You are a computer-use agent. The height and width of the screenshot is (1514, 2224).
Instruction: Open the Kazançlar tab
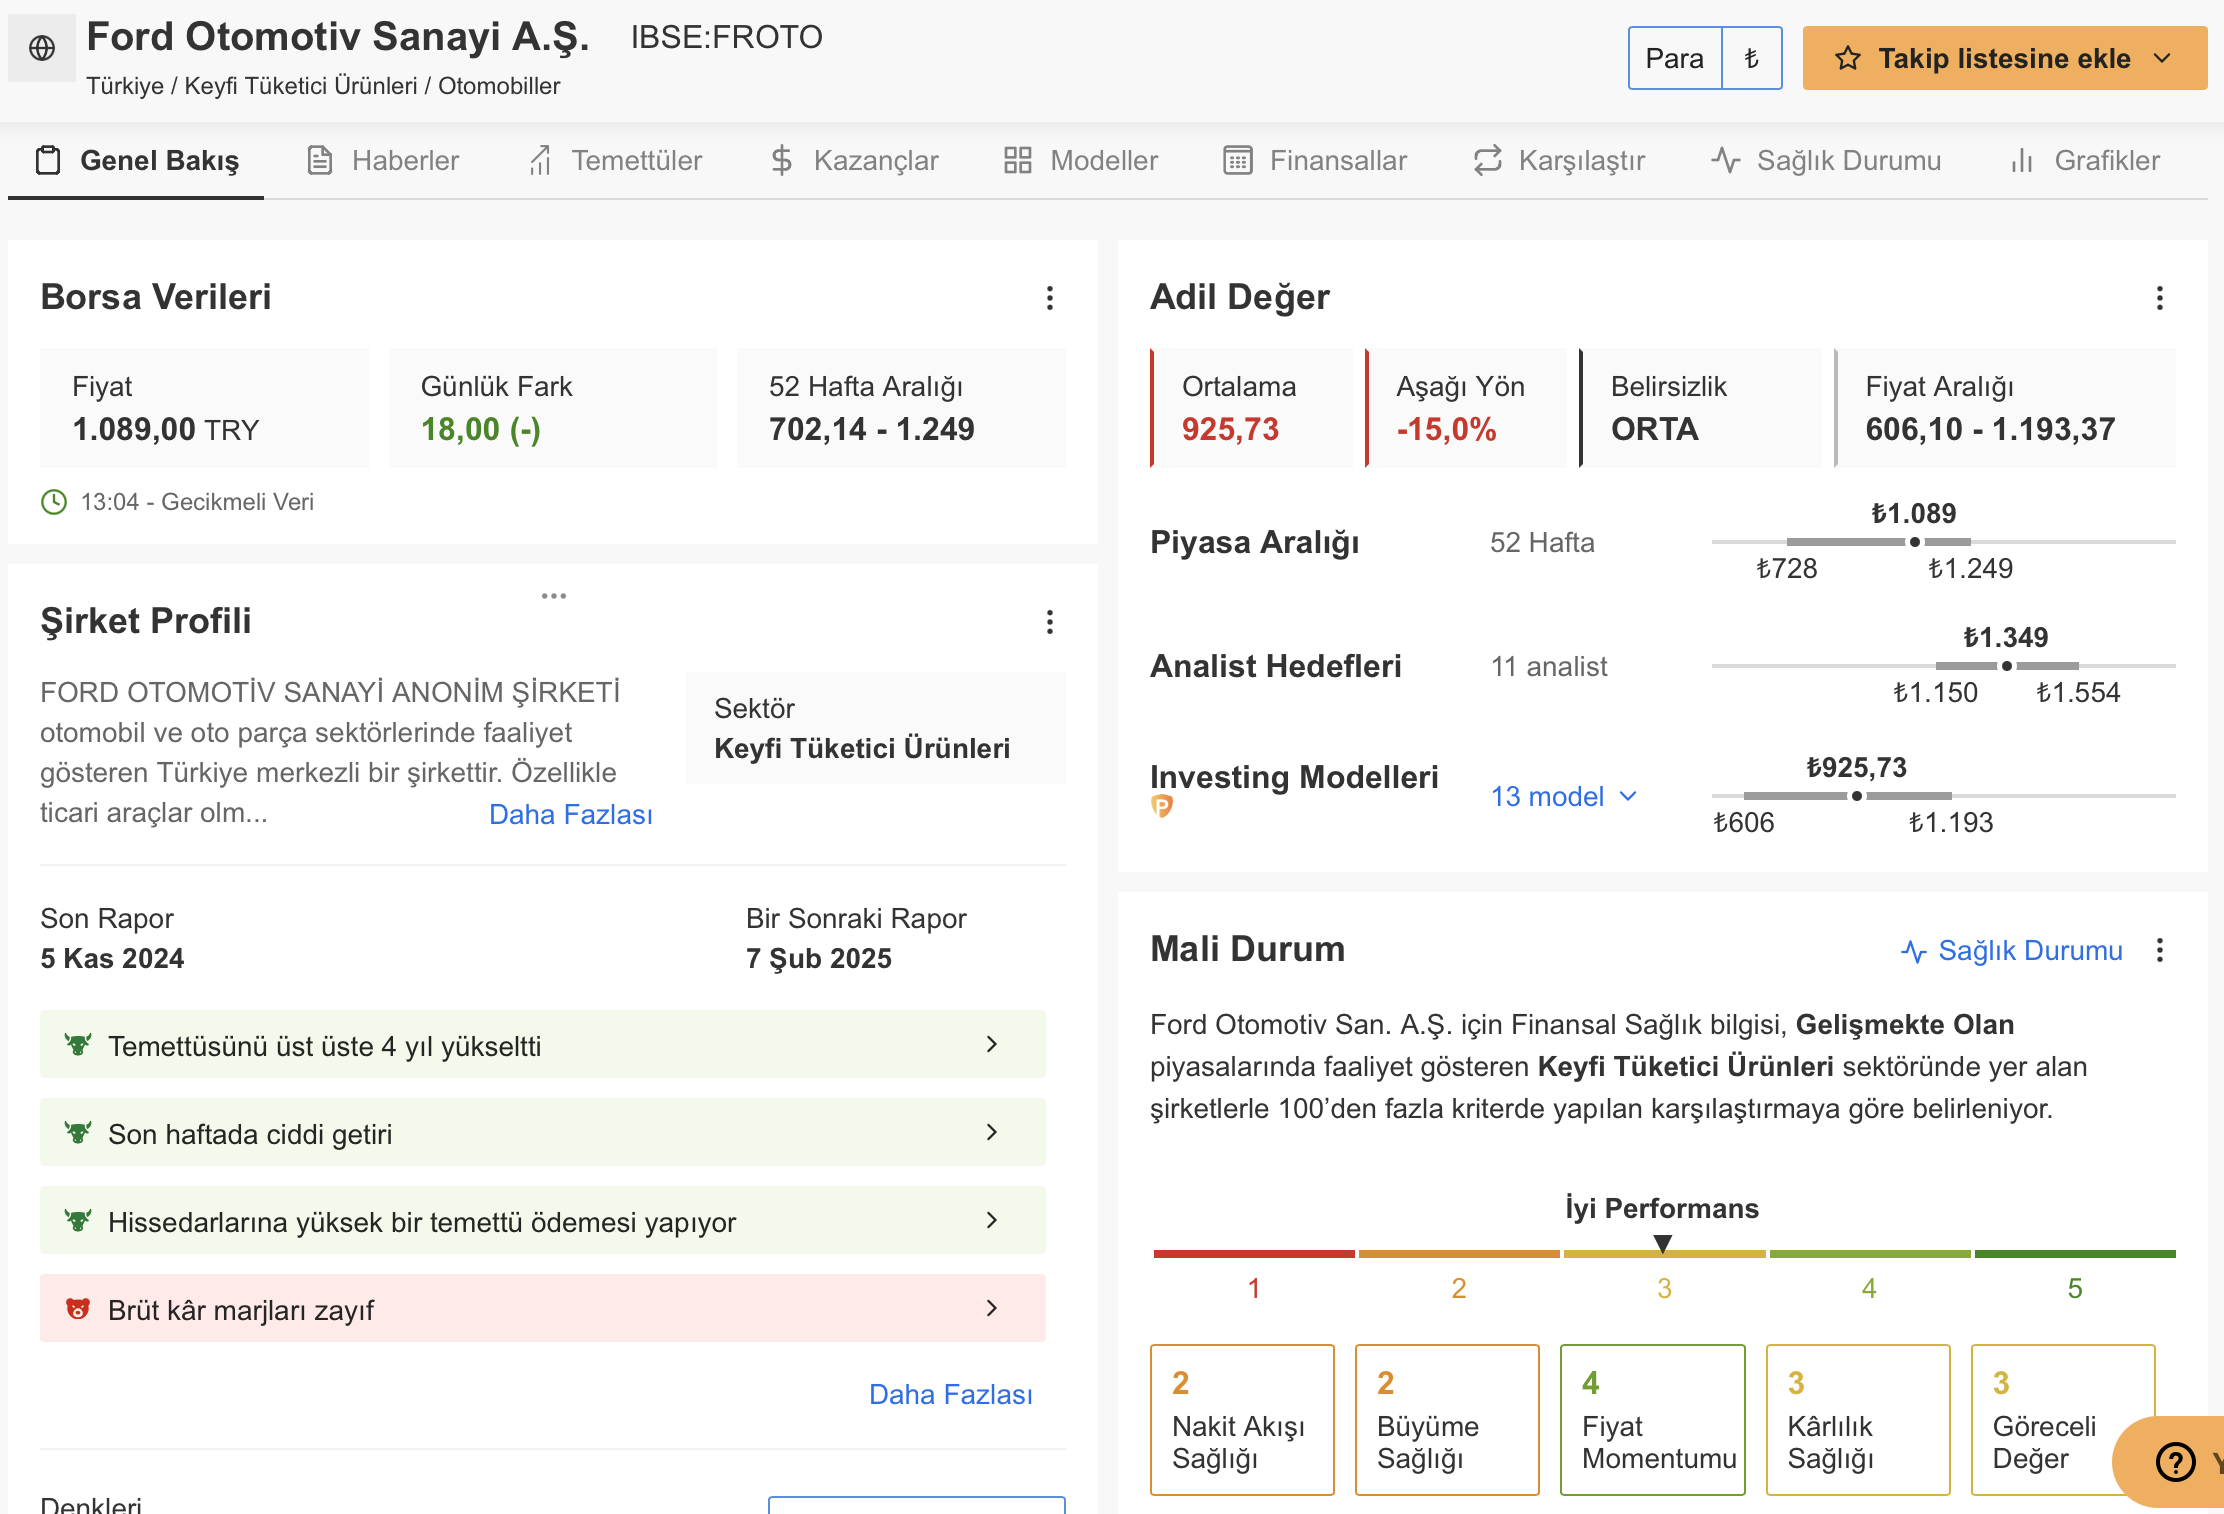(854, 161)
